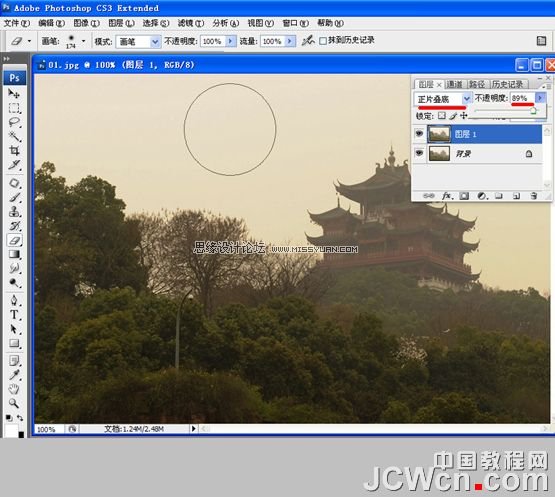Open layer opacity slider arrow
Image resolution: width=555 pixels, height=497 pixels.
(540, 98)
